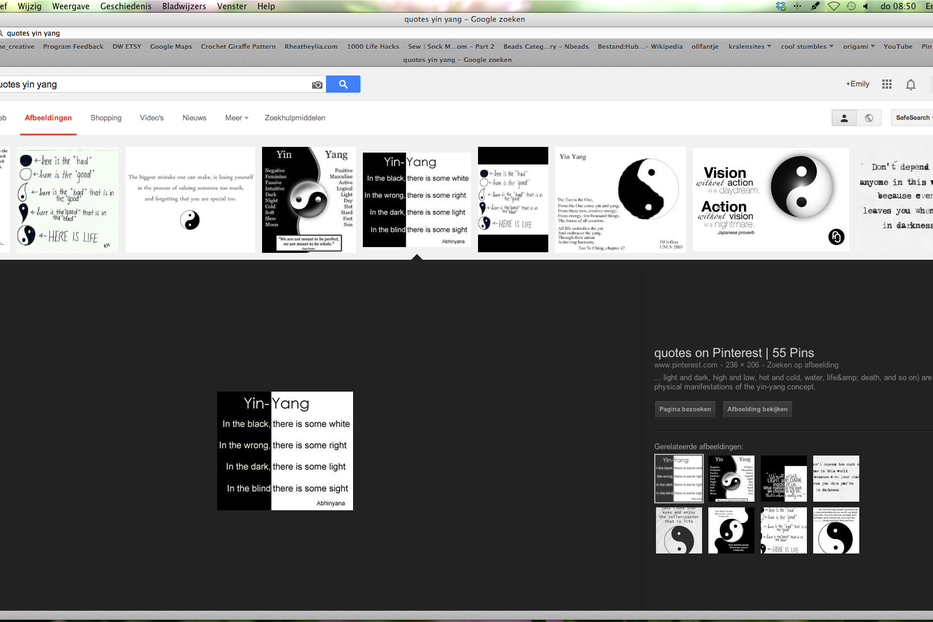Open quotes on Pinterest 55 Pins title
Viewport: 933px width, 622px height.
734,353
